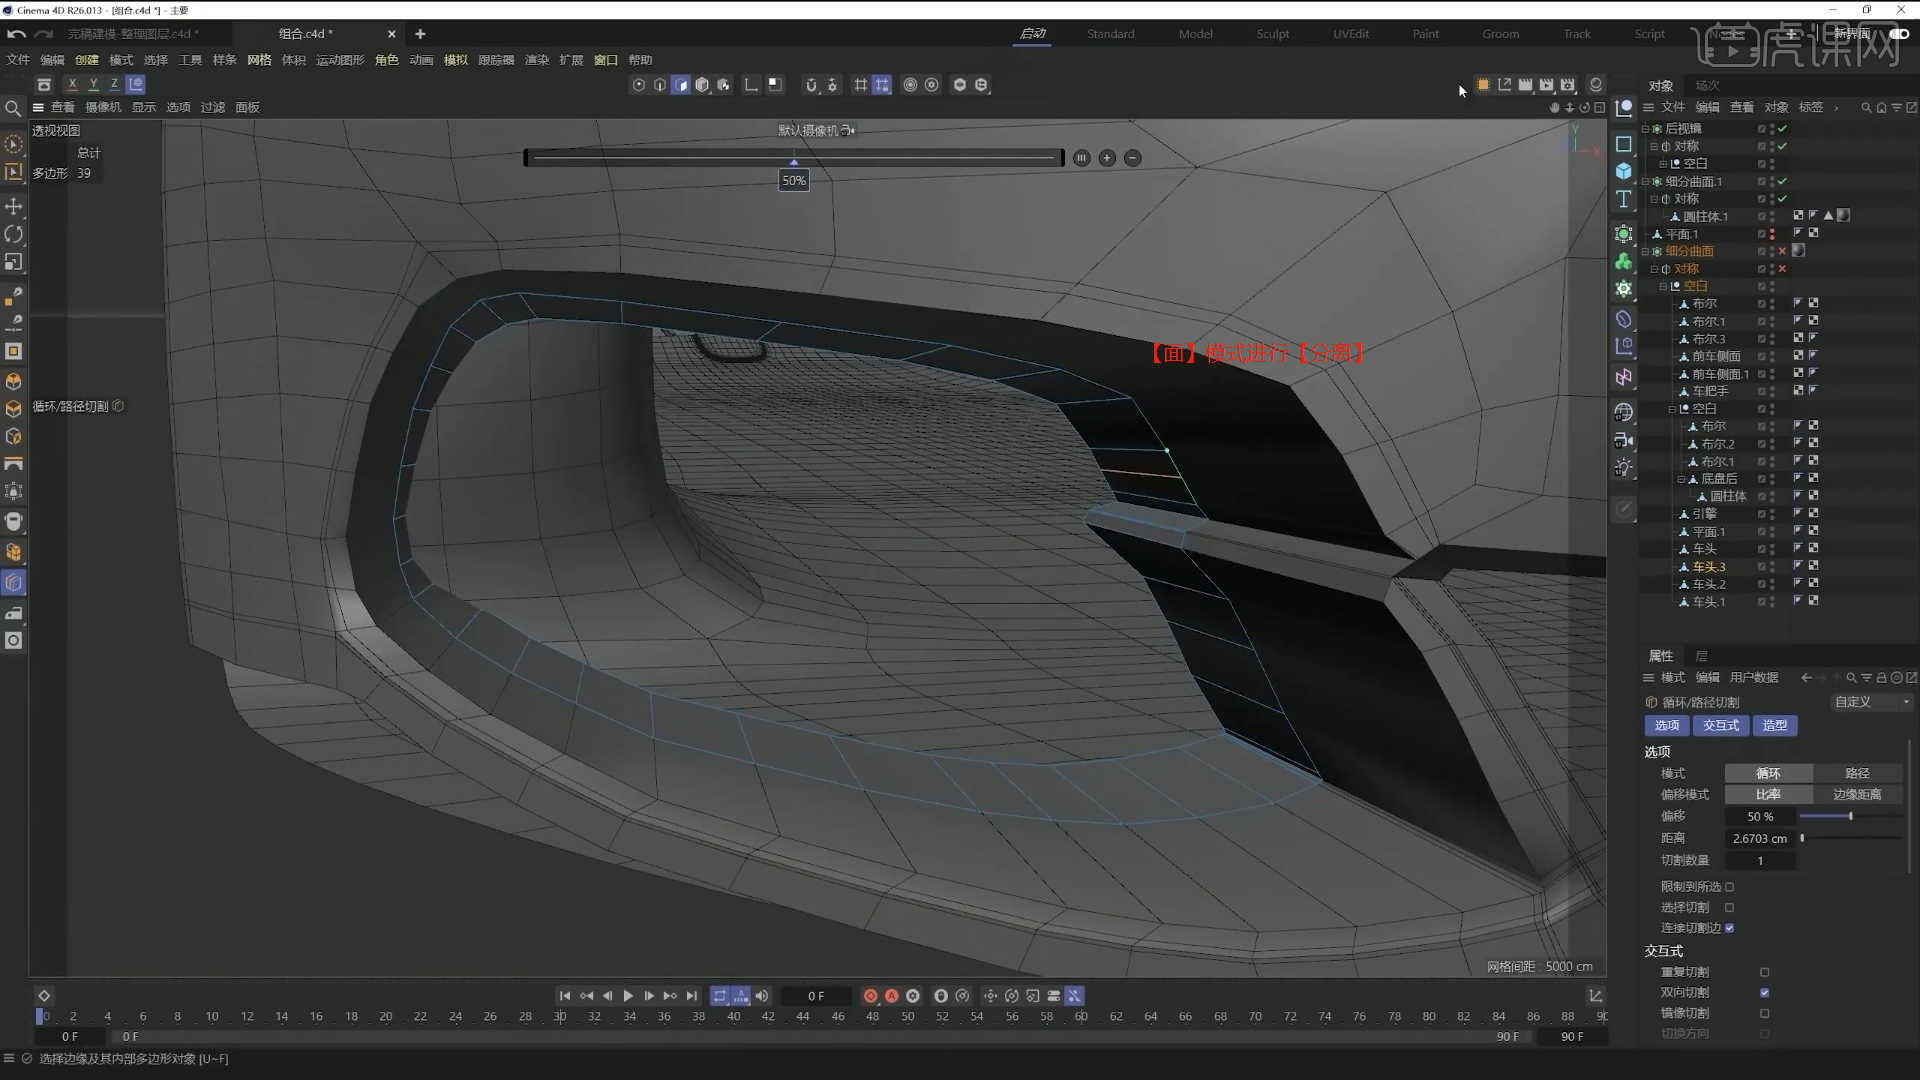This screenshot has width=1920, height=1080.
Task: Open the viewport hamburger menu
Action: pyautogui.click(x=38, y=108)
